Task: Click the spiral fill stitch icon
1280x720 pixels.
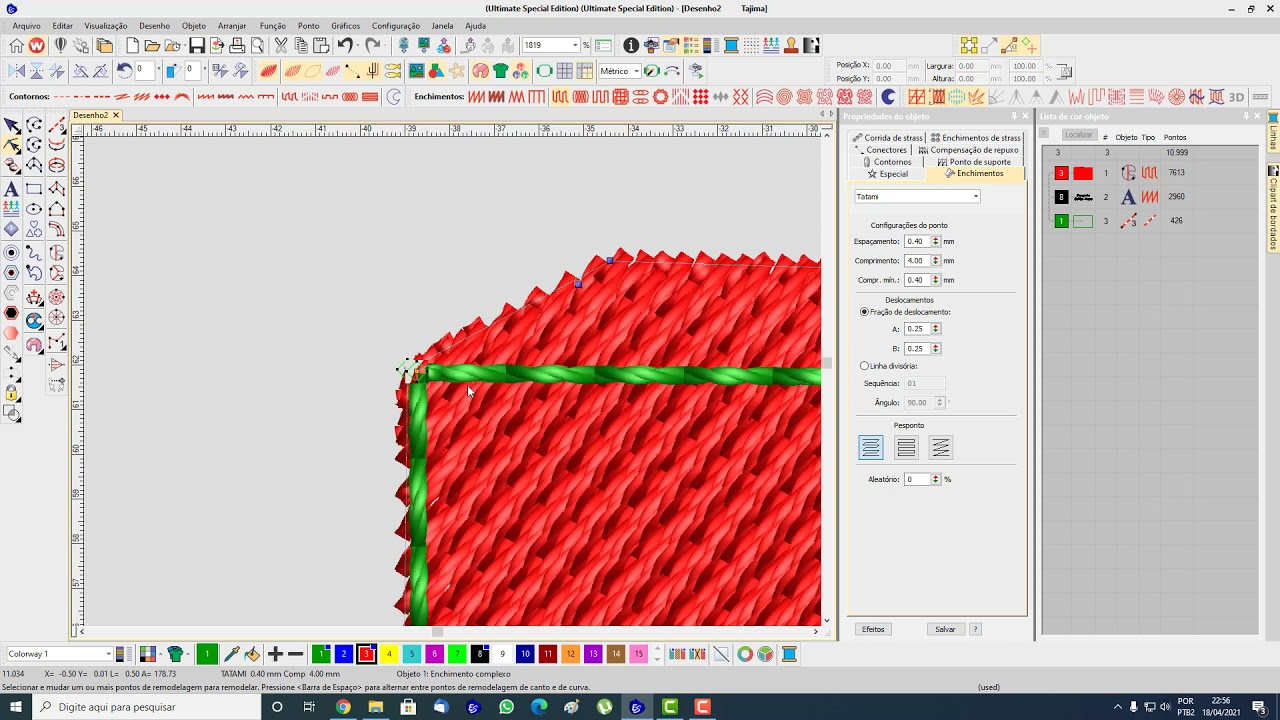Action: click(x=784, y=97)
